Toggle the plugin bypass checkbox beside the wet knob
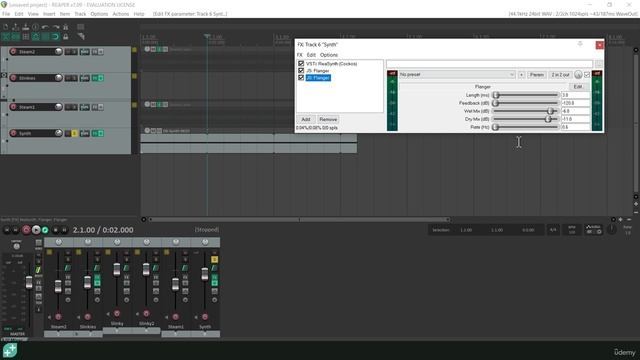The height and width of the screenshot is (360, 640). tap(587, 75)
